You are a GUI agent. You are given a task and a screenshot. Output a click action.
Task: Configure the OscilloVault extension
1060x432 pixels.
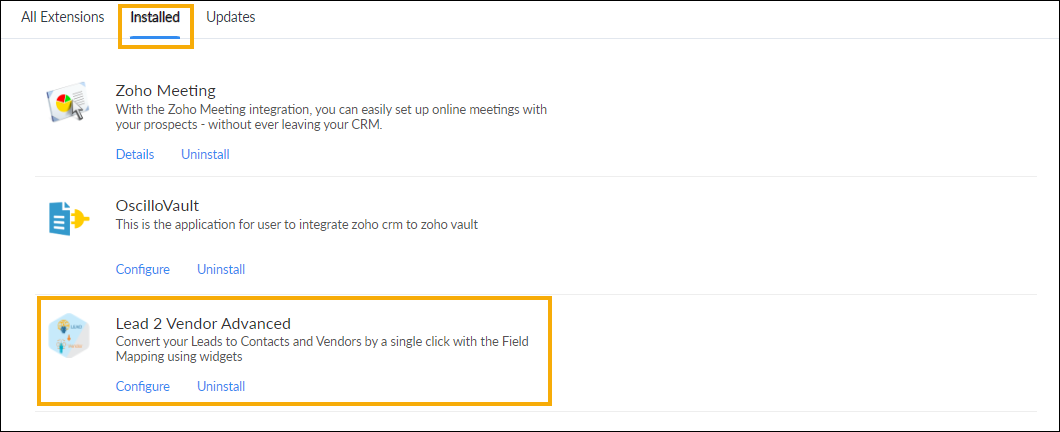coord(143,269)
